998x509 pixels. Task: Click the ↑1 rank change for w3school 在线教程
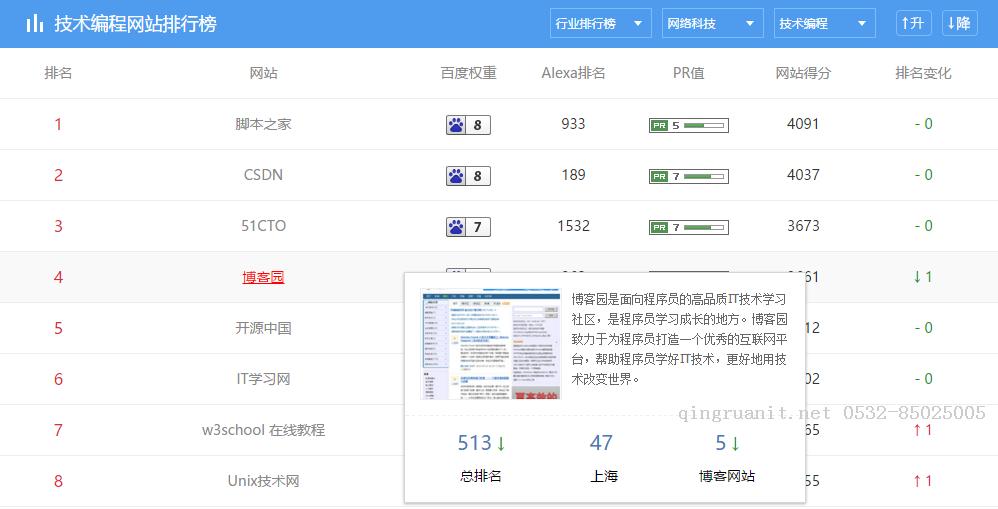click(923, 430)
